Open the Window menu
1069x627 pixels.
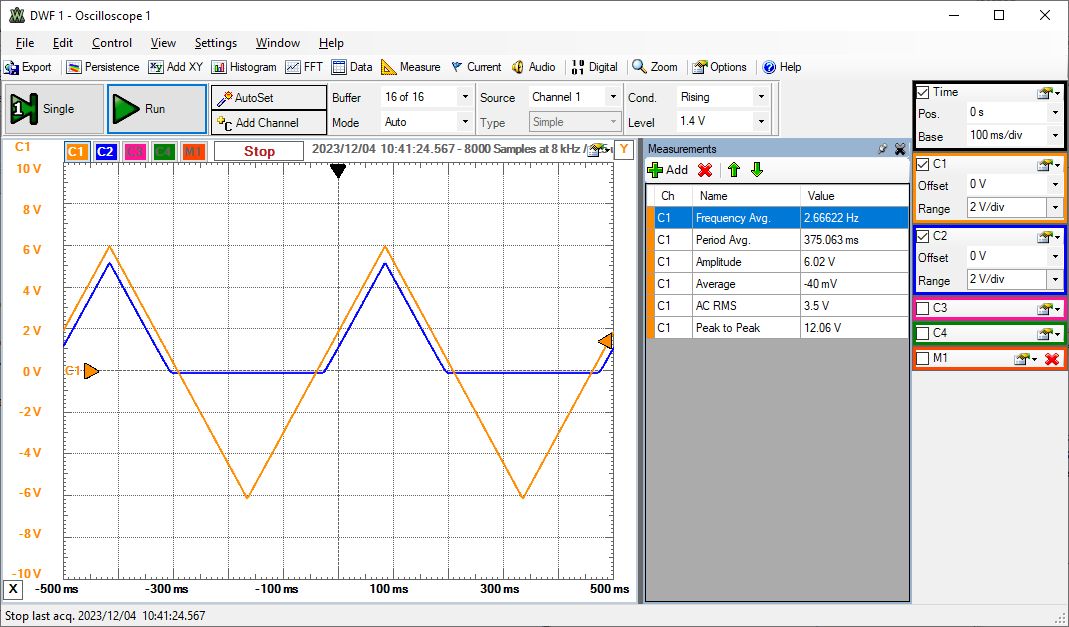click(277, 43)
